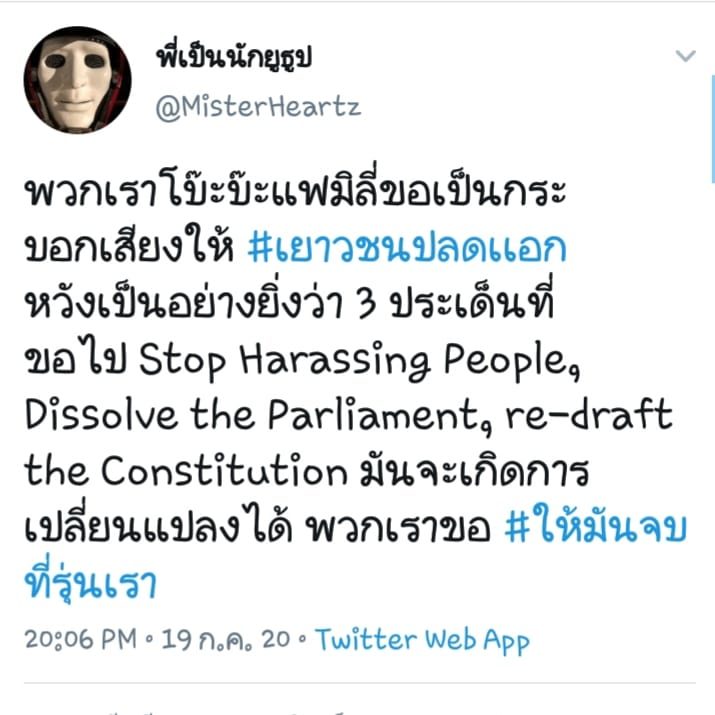Viewport: 715px width, 715px height.
Task: Click the text เปลี่ยนแปลงได้ in the tweet
Action: pos(158,525)
